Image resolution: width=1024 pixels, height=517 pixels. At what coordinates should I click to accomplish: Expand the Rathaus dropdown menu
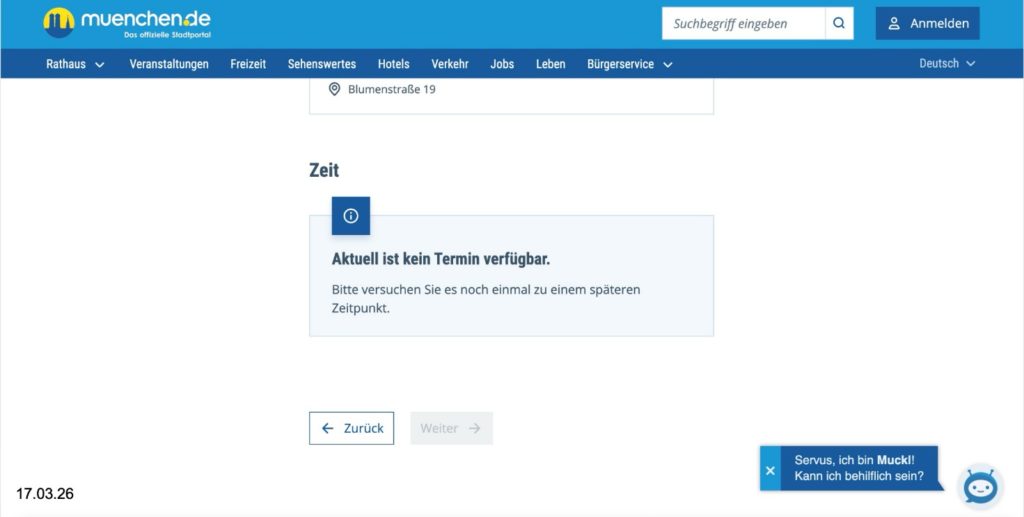click(75, 64)
